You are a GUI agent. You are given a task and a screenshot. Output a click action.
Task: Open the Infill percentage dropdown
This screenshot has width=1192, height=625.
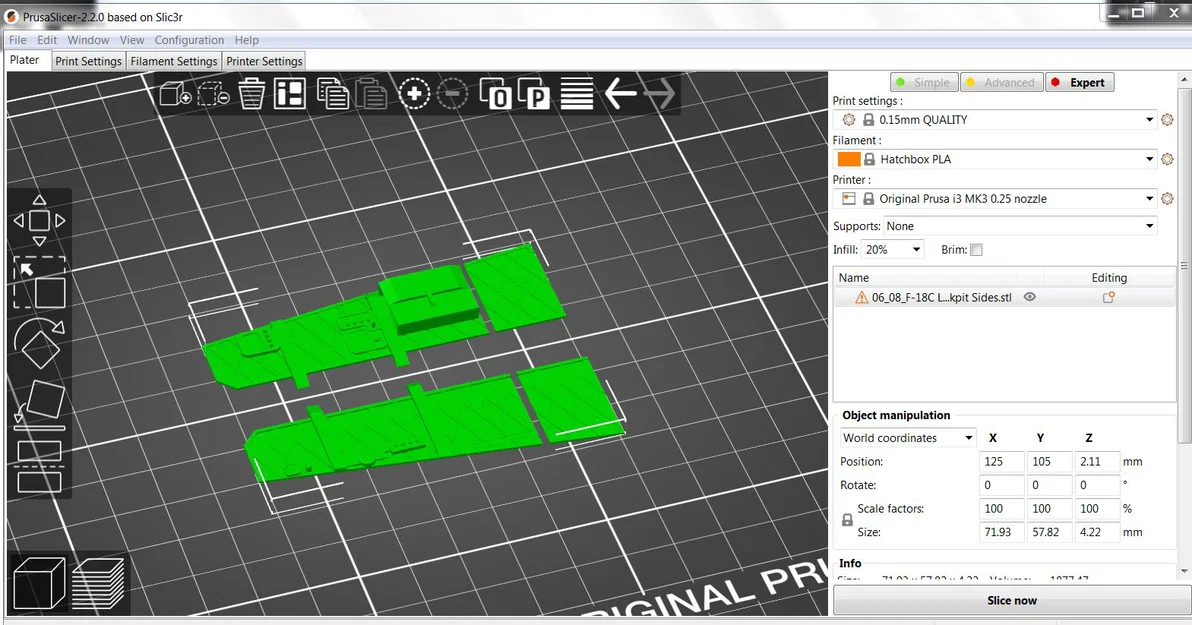pos(892,249)
